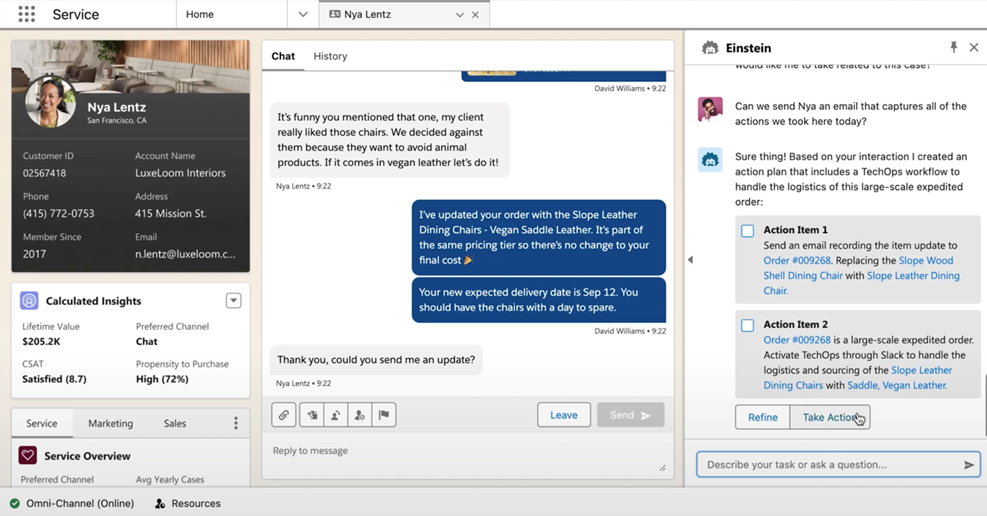Click the 415 Mission St. address
Viewport: 987px width, 516px height.
tap(171, 213)
